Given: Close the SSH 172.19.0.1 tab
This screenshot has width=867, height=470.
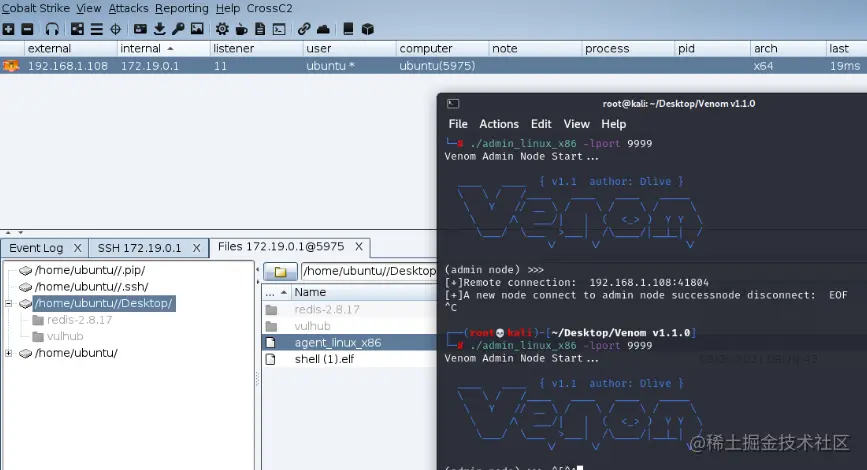Looking at the screenshot, I should [x=196, y=248].
